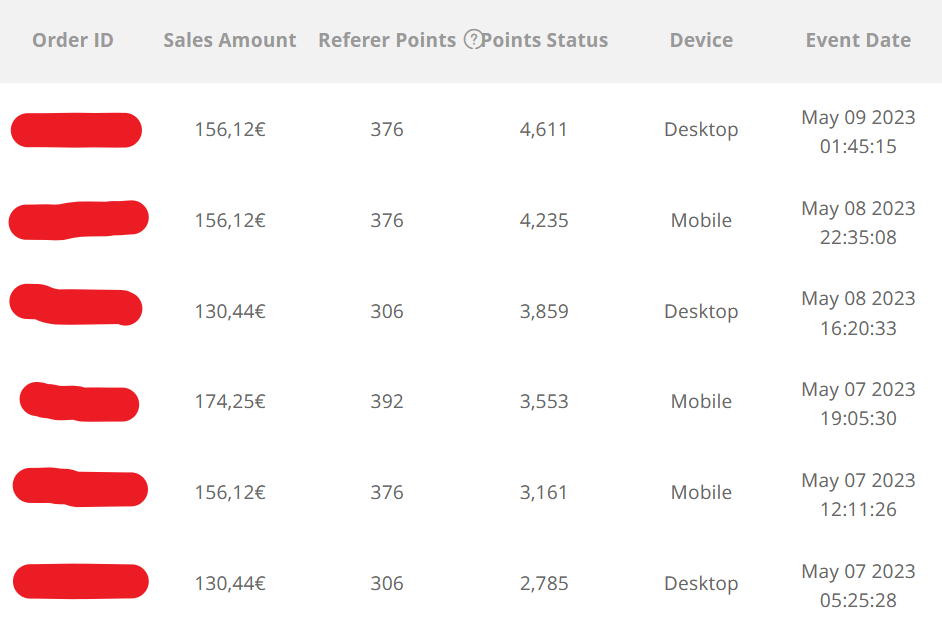Open redacted order ID in first row

[x=76, y=130]
